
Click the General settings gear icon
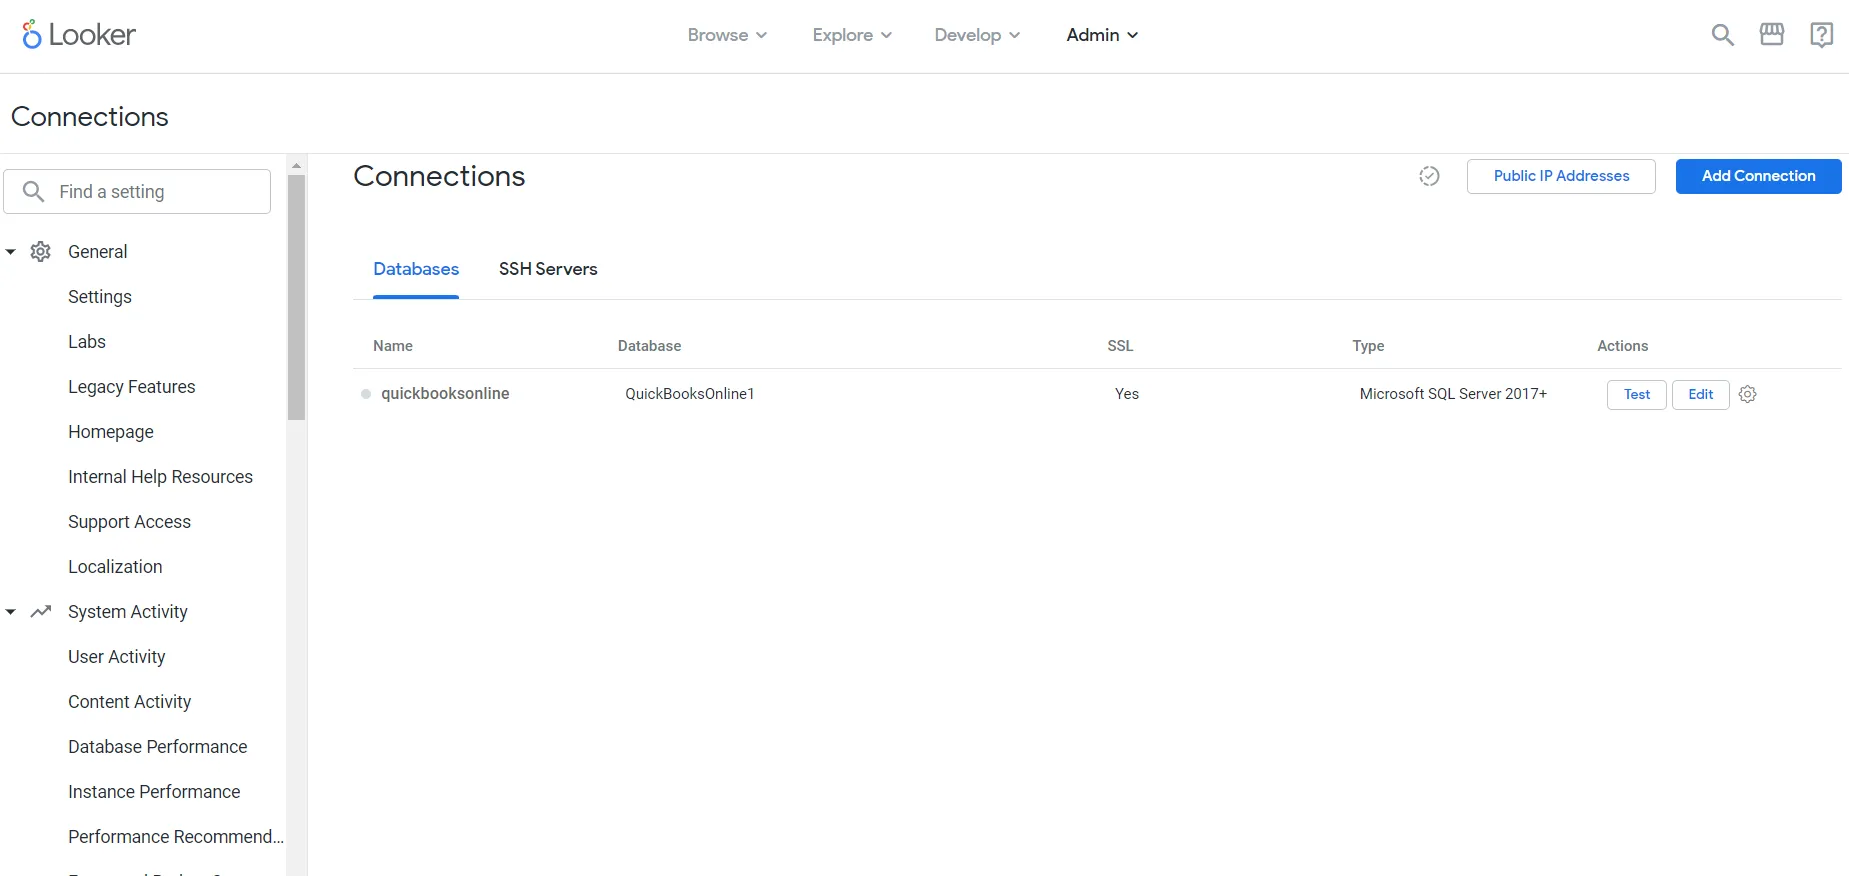[41, 252]
